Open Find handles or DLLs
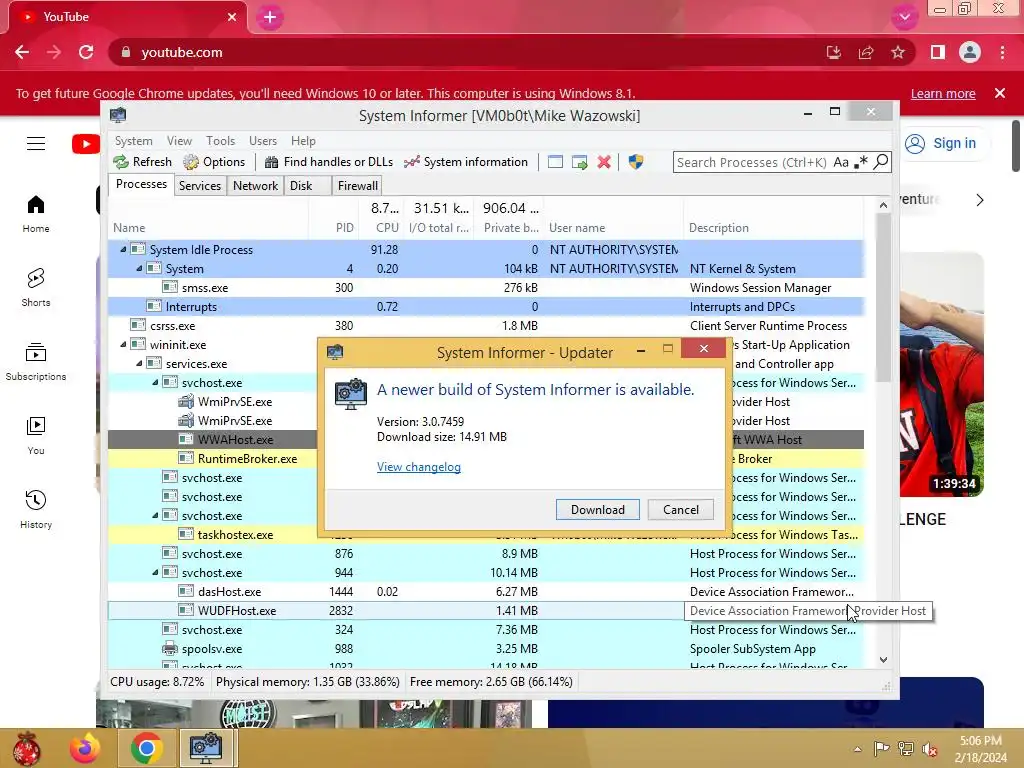The width and height of the screenshot is (1024, 768). (x=329, y=162)
